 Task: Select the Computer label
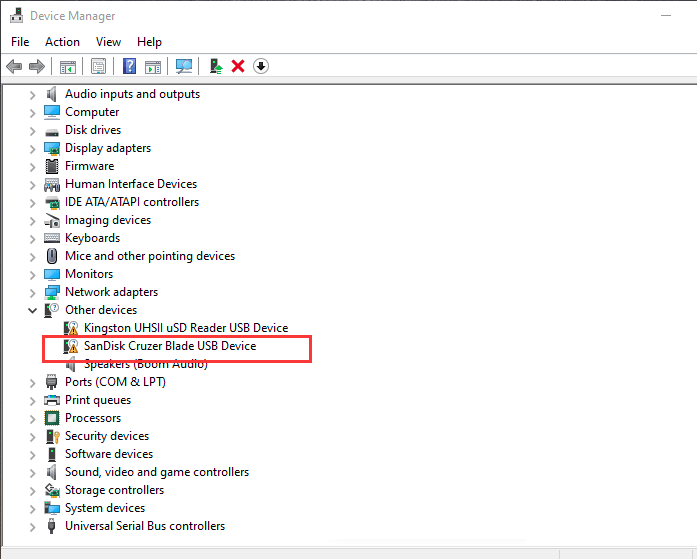pos(92,112)
